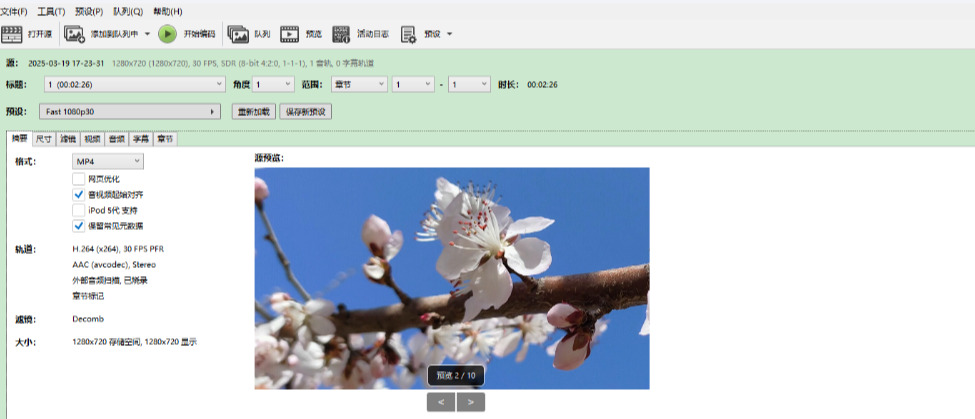Click the Save New Preset (保存新预设) button
This screenshot has width=975, height=419.
tap(306, 112)
